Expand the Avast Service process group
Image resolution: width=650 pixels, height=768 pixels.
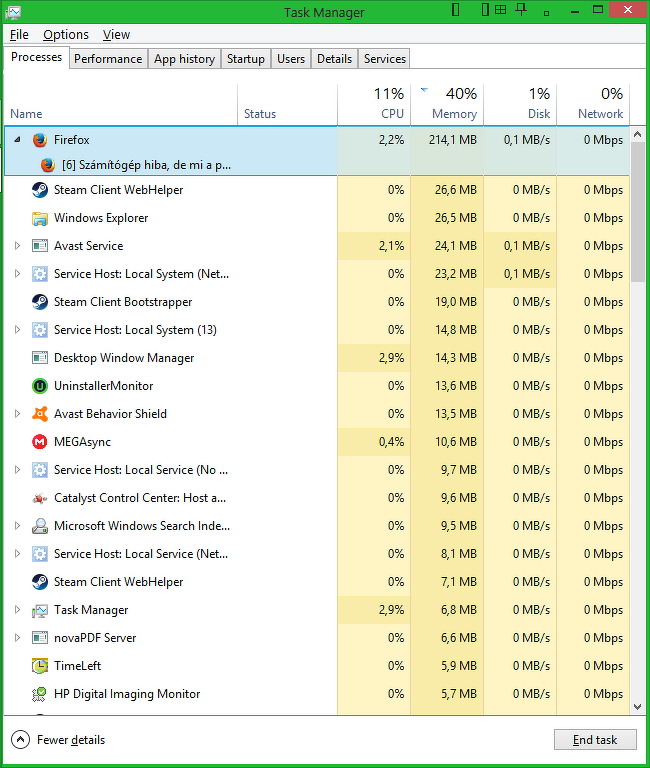point(17,246)
